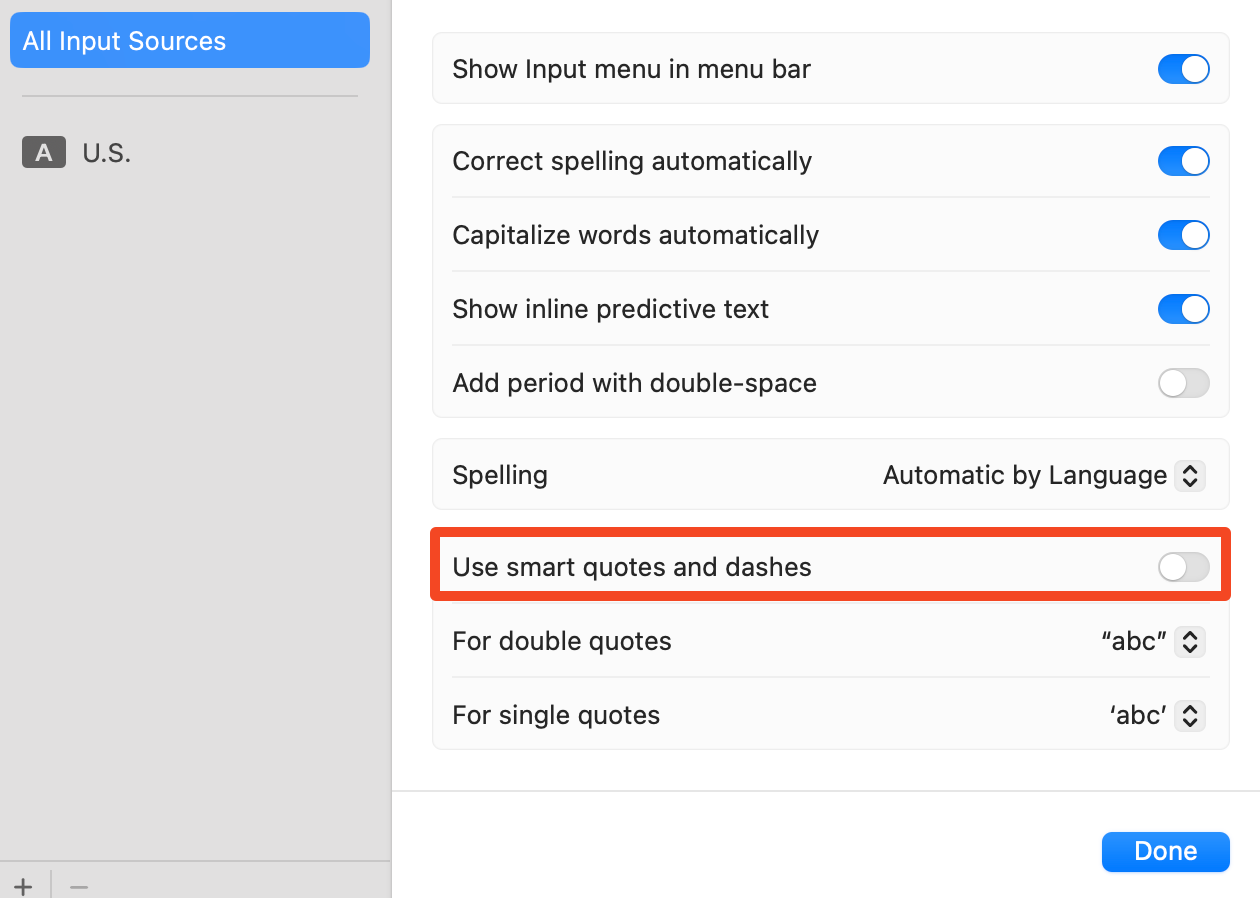Select the U.S. input source label
Viewport: 1260px width, 898px height.
106,153
